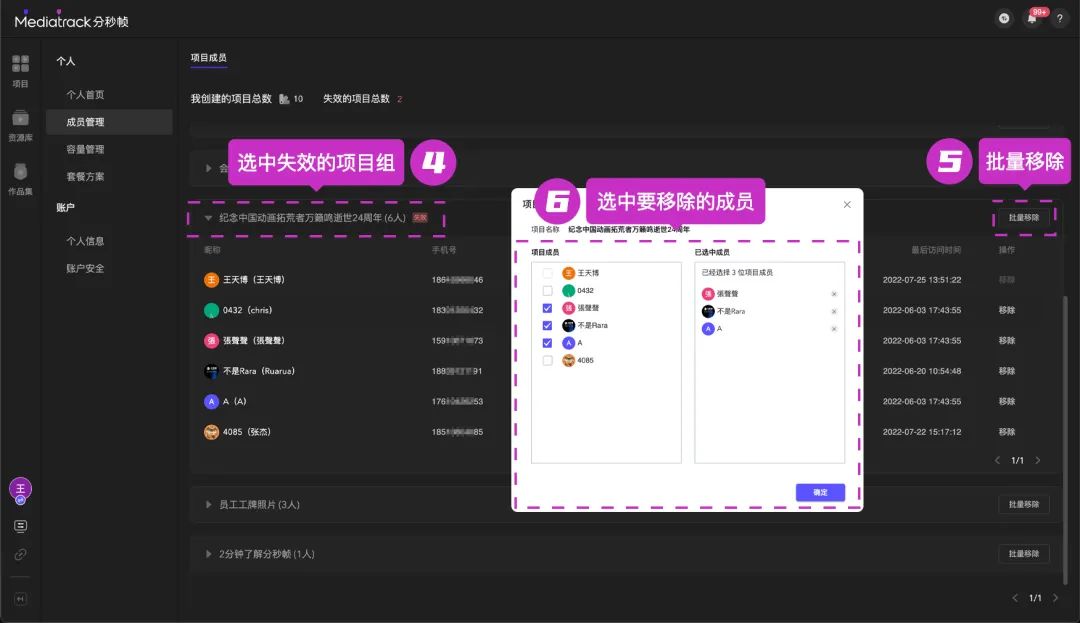Collapse the 纪念中国动画拓荒者 project group
This screenshot has height=623, width=1080.
209,218
